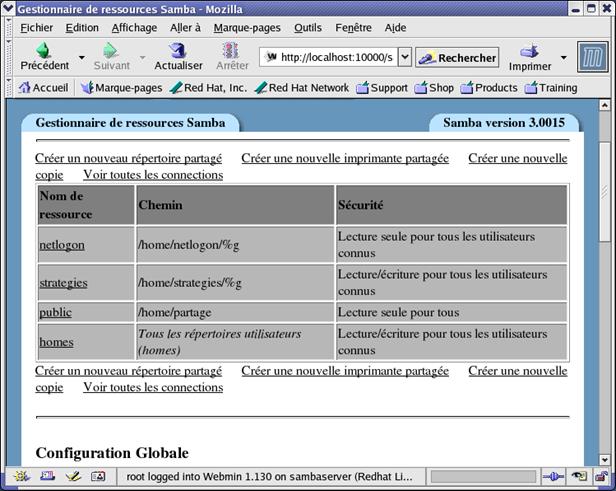The image size is (616, 491).
Task: Expand the Précédent history dropdown arrow
Action: point(82,57)
